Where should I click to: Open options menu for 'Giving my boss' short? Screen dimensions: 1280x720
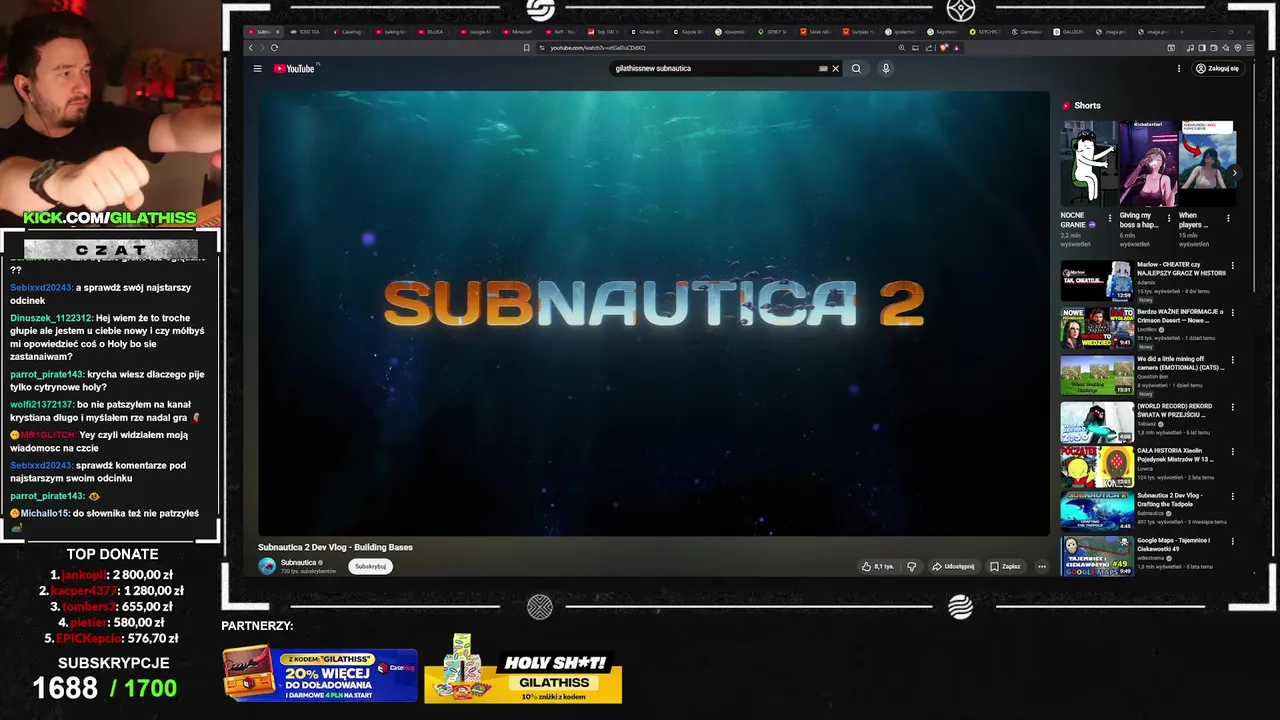(x=1169, y=218)
